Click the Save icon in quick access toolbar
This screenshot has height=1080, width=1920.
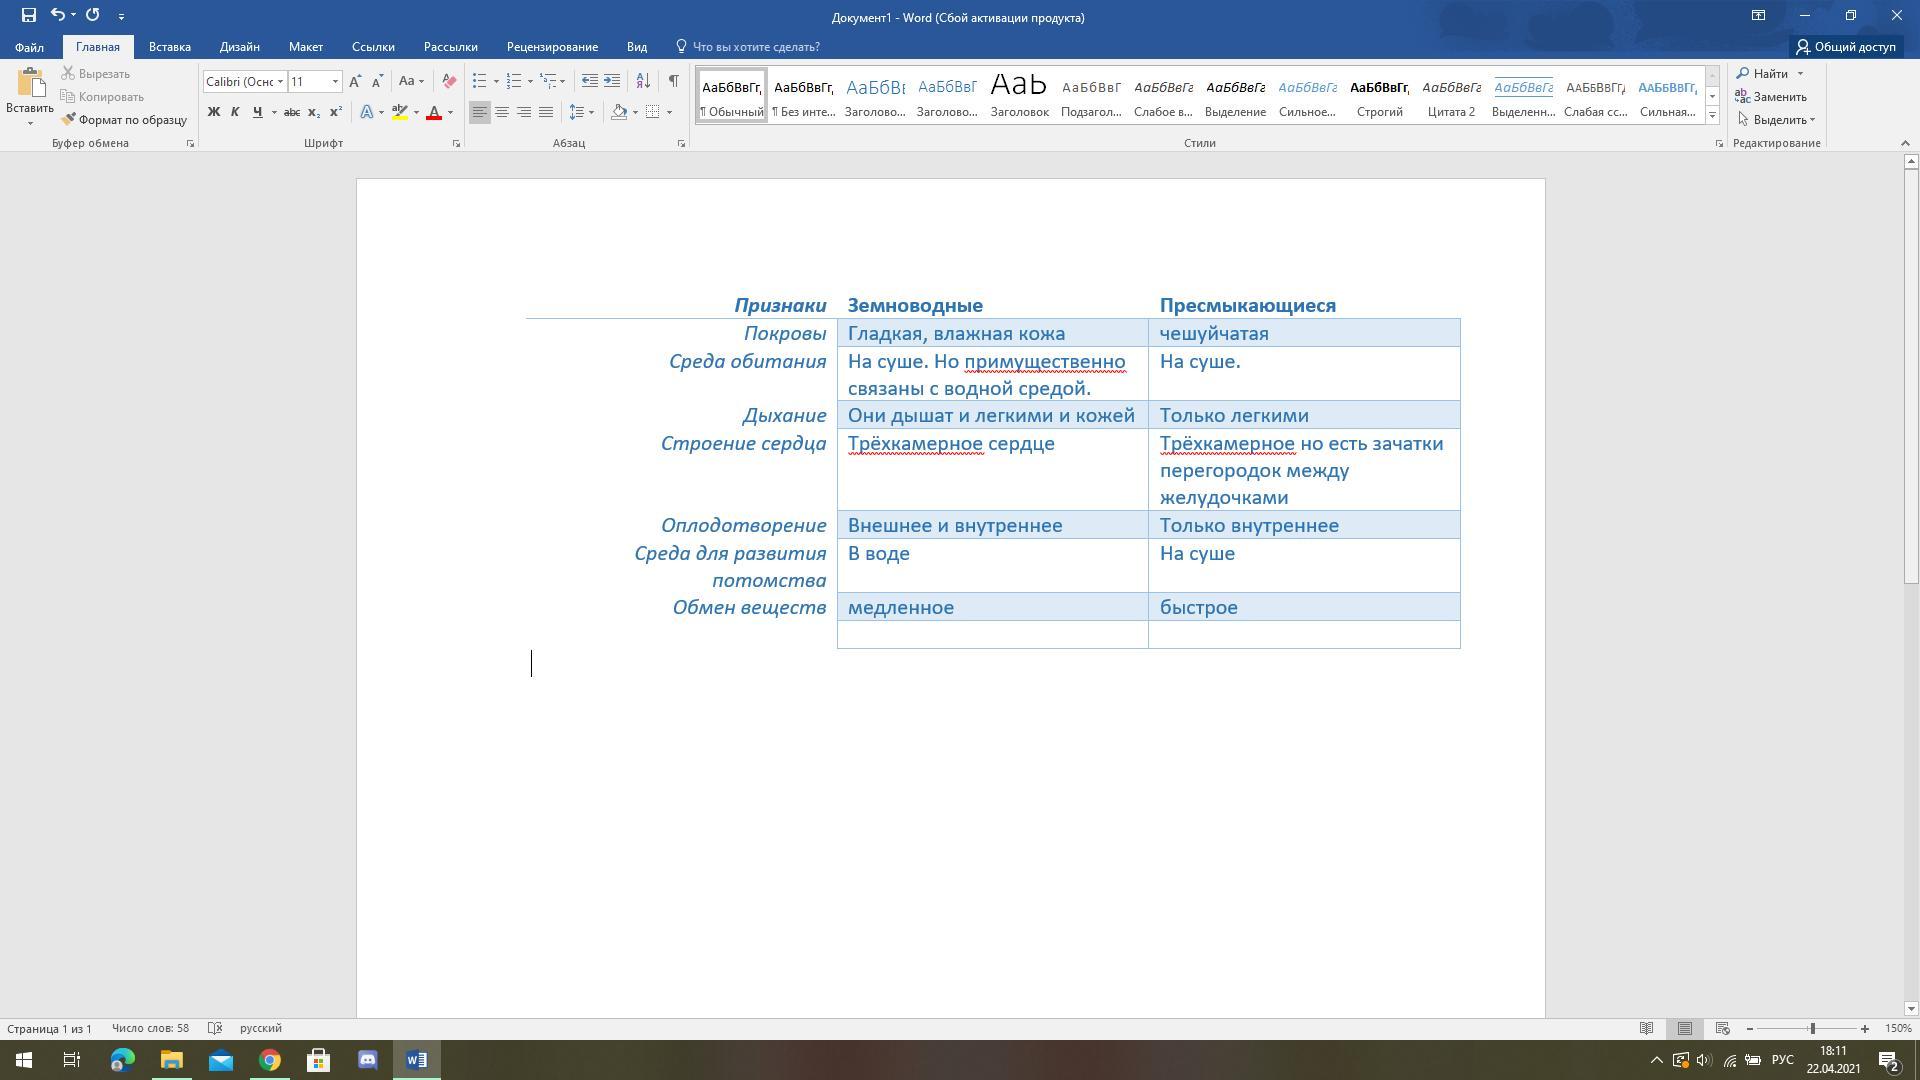(x=28, y=15)
